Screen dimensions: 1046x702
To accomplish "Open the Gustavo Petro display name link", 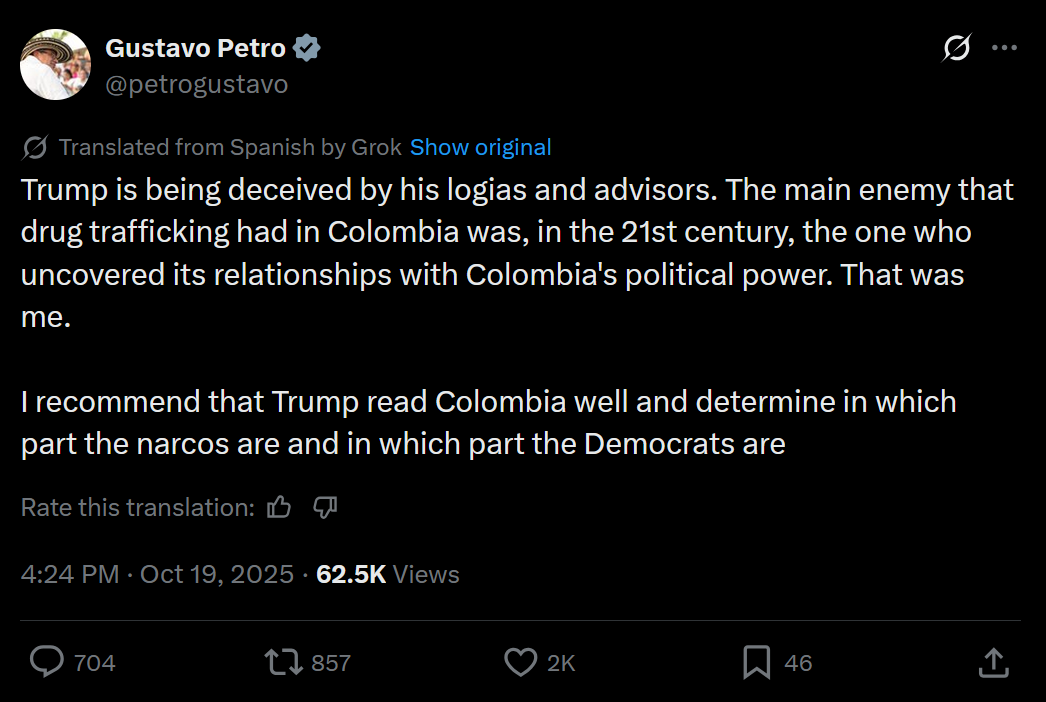I will pos(195,48).
